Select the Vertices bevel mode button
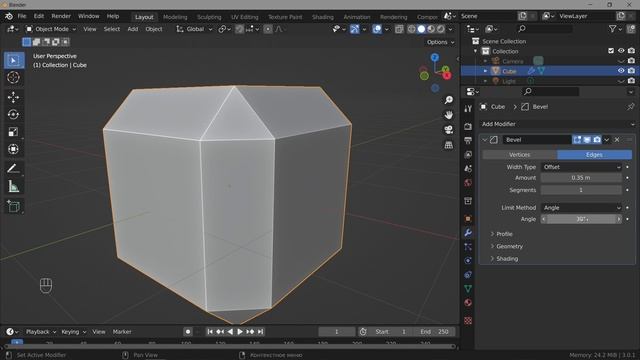The height and width of the screenshot is (360, 640). [520, 155]
